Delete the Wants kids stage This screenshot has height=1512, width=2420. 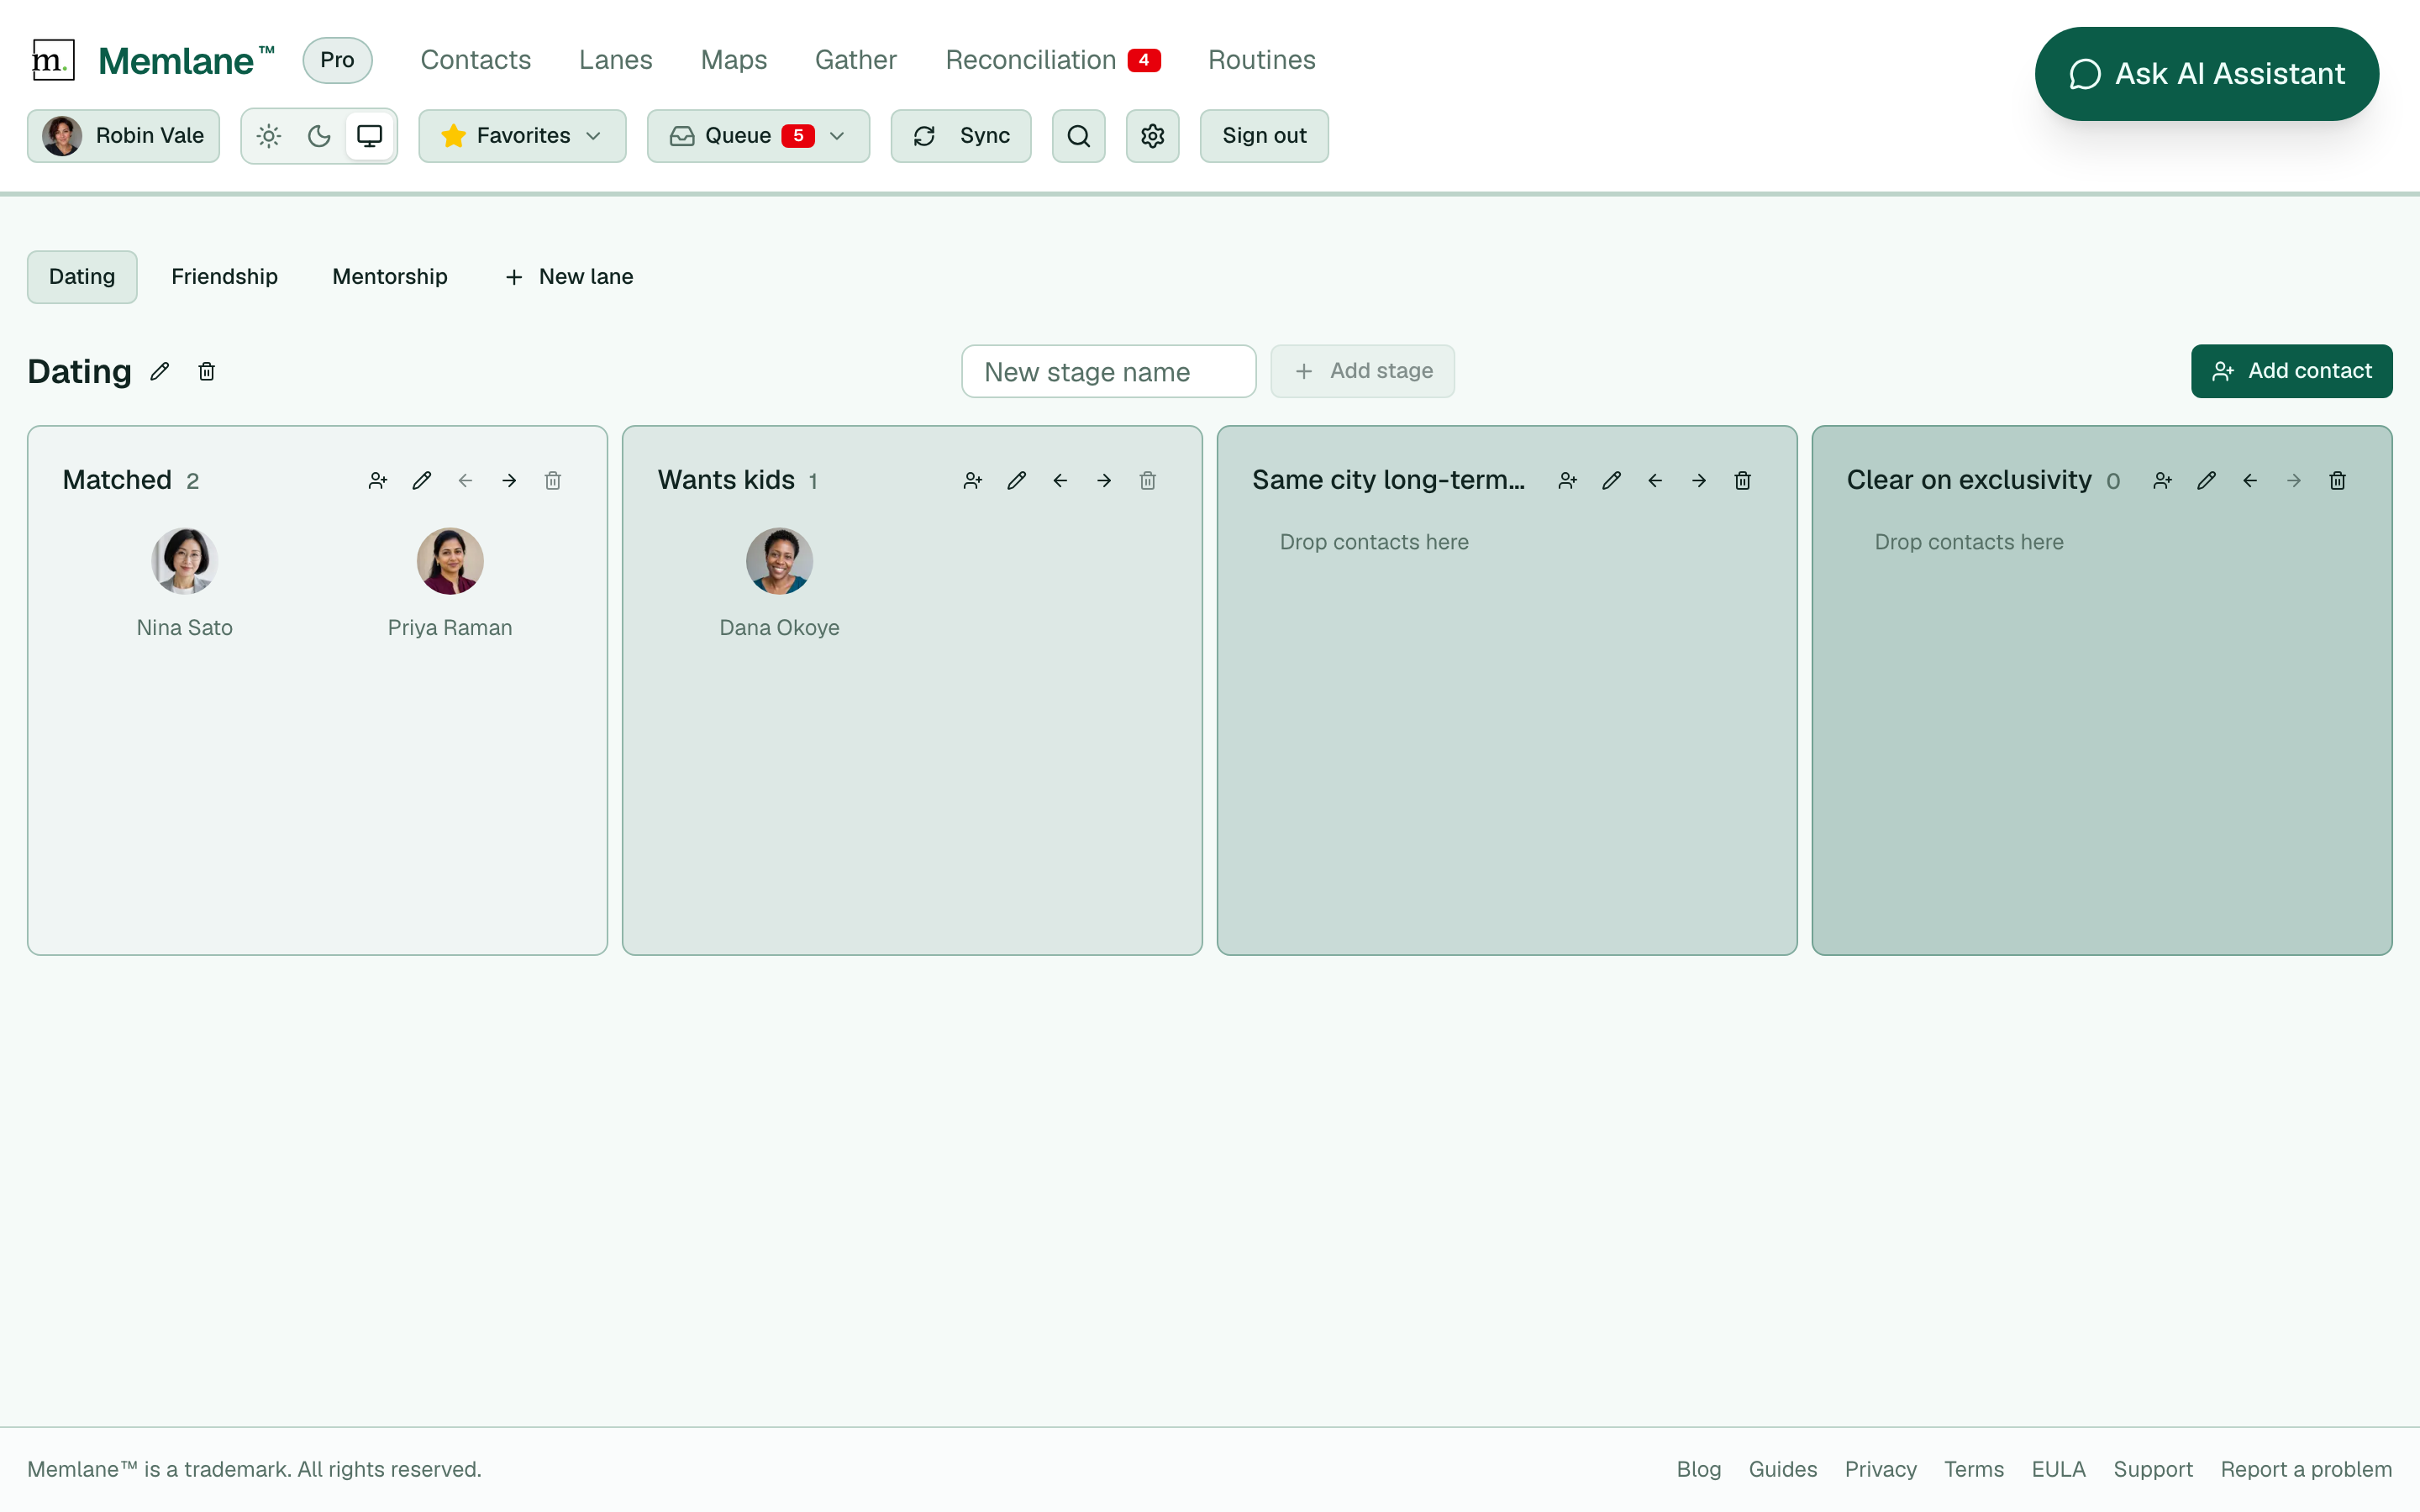1148,481
